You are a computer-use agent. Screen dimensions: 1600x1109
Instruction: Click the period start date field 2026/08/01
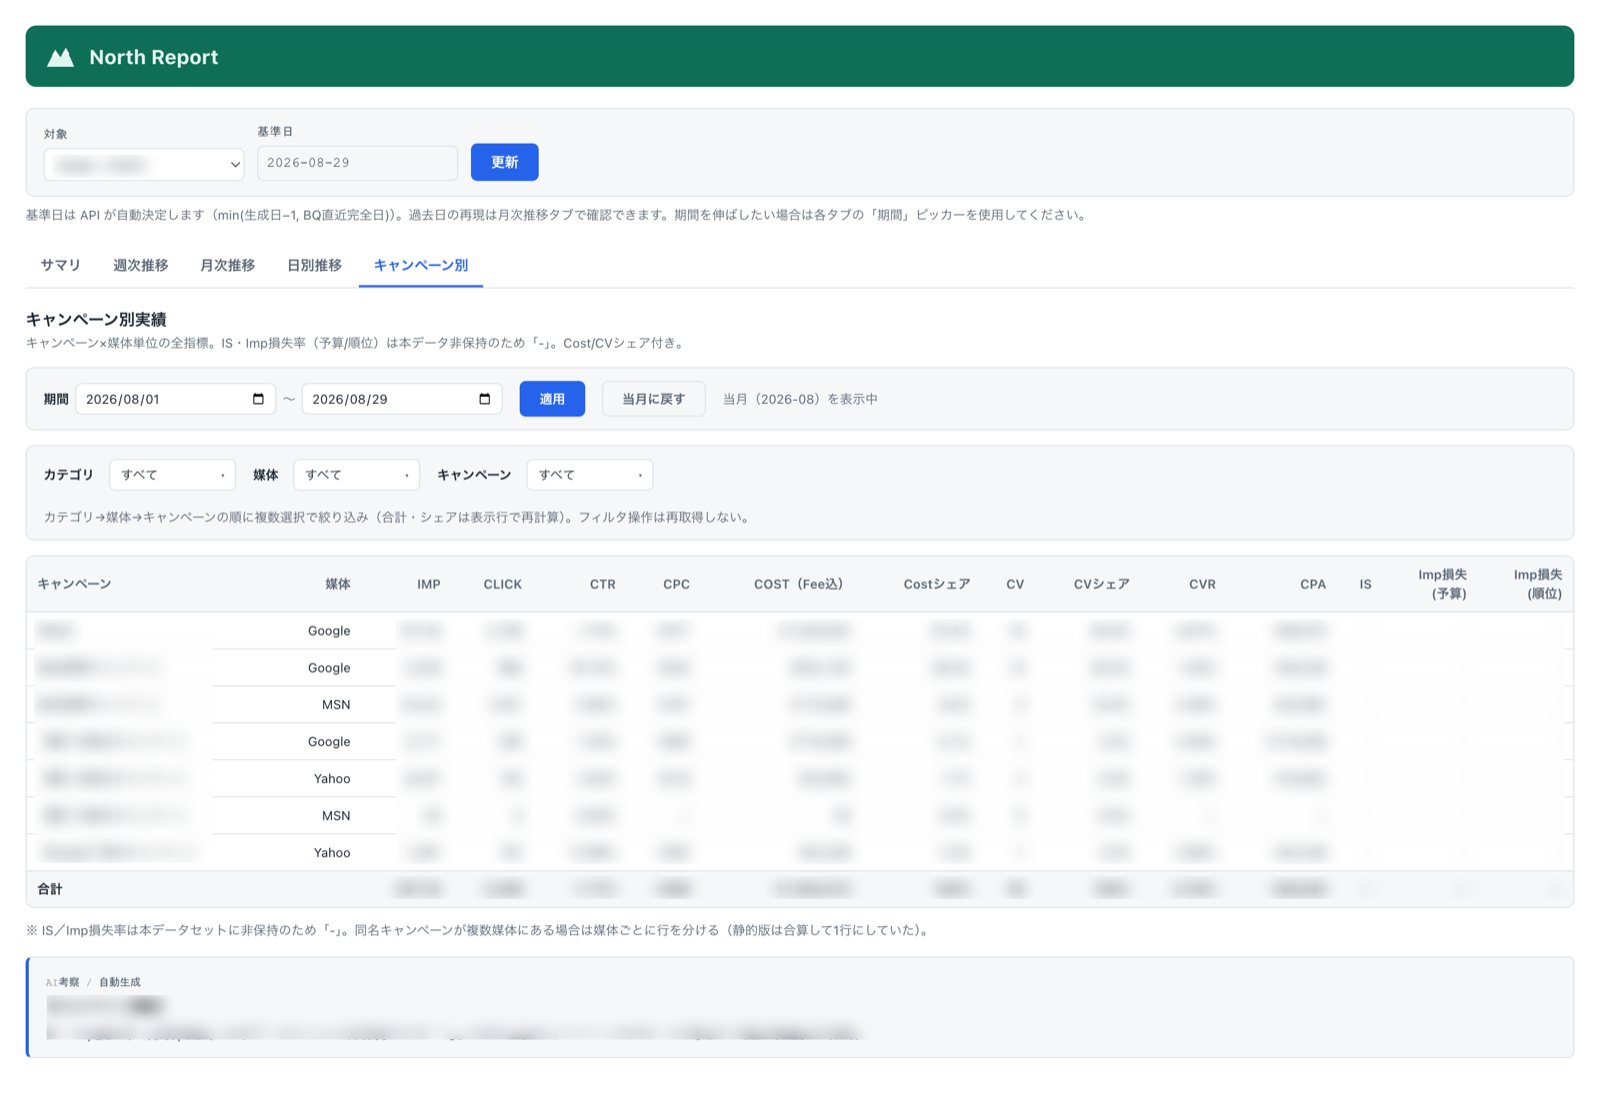click(x=176, y=399)
